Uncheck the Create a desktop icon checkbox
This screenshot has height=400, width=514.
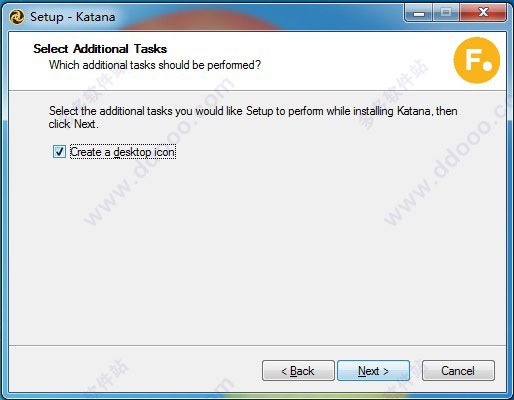pos(59,152)
